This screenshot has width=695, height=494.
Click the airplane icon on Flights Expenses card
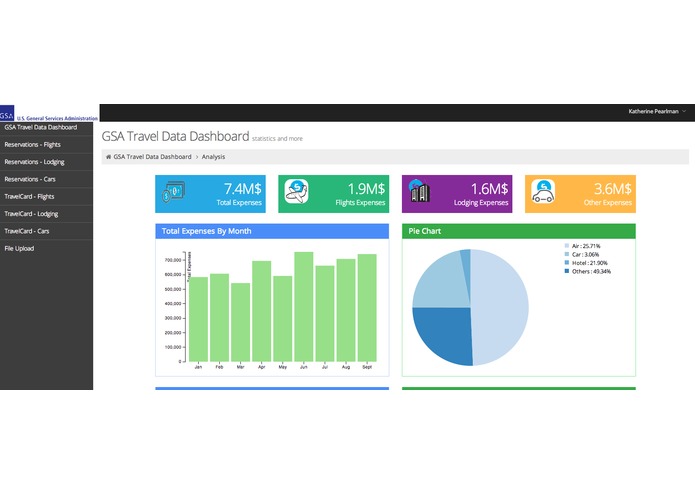coord(297,191)
